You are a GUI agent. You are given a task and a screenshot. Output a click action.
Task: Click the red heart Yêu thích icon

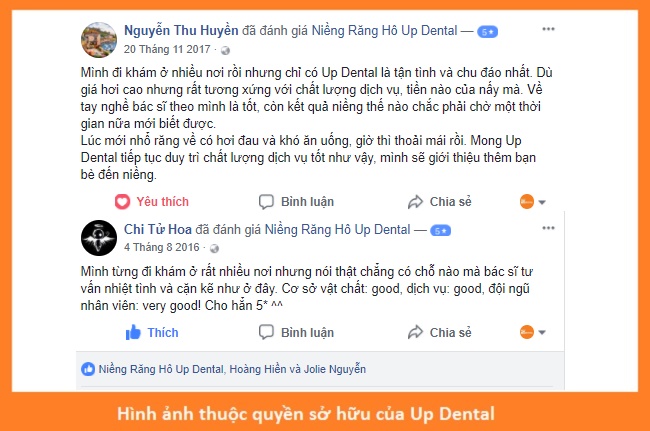(122, 202)
